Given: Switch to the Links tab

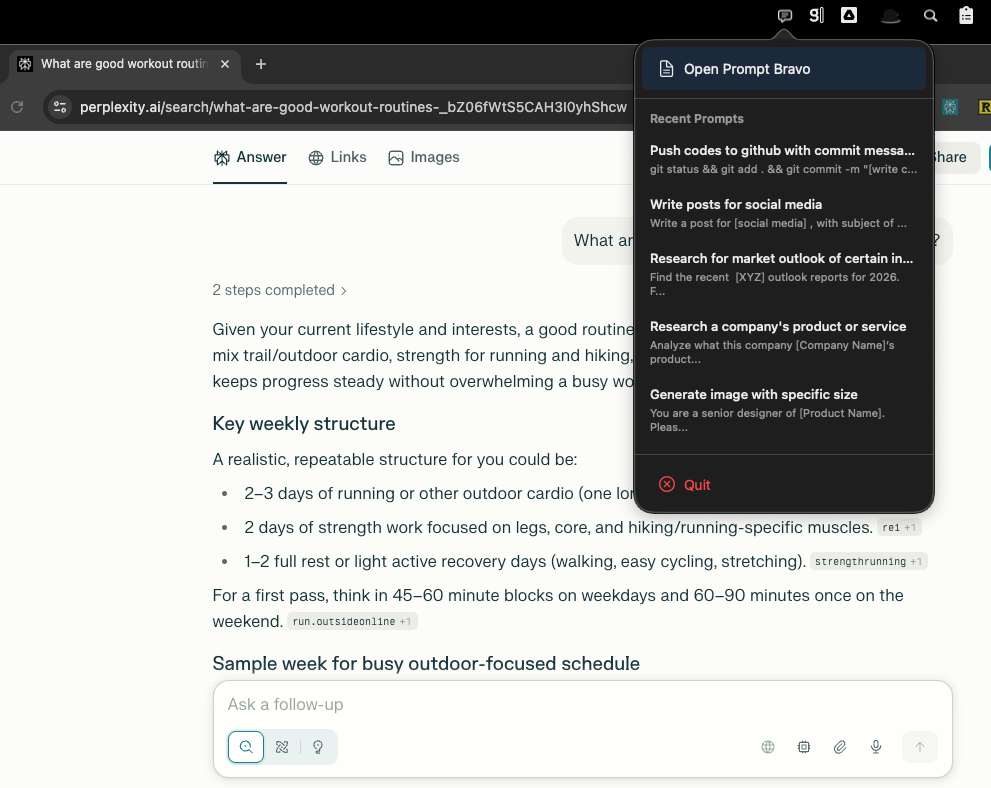Looking at the screenshot, I should (x=337, y=157).
